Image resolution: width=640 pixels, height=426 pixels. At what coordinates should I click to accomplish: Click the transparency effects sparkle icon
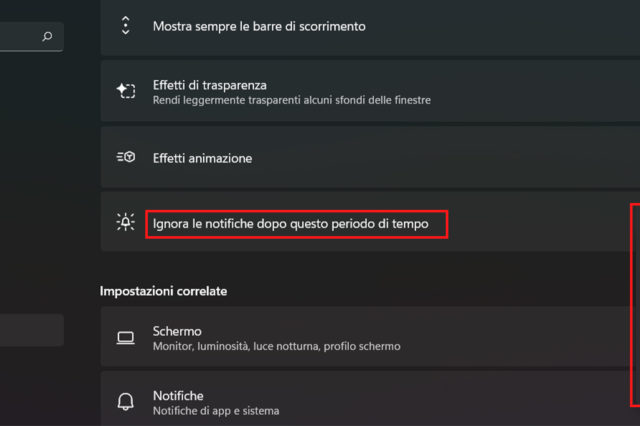[126, 91]
